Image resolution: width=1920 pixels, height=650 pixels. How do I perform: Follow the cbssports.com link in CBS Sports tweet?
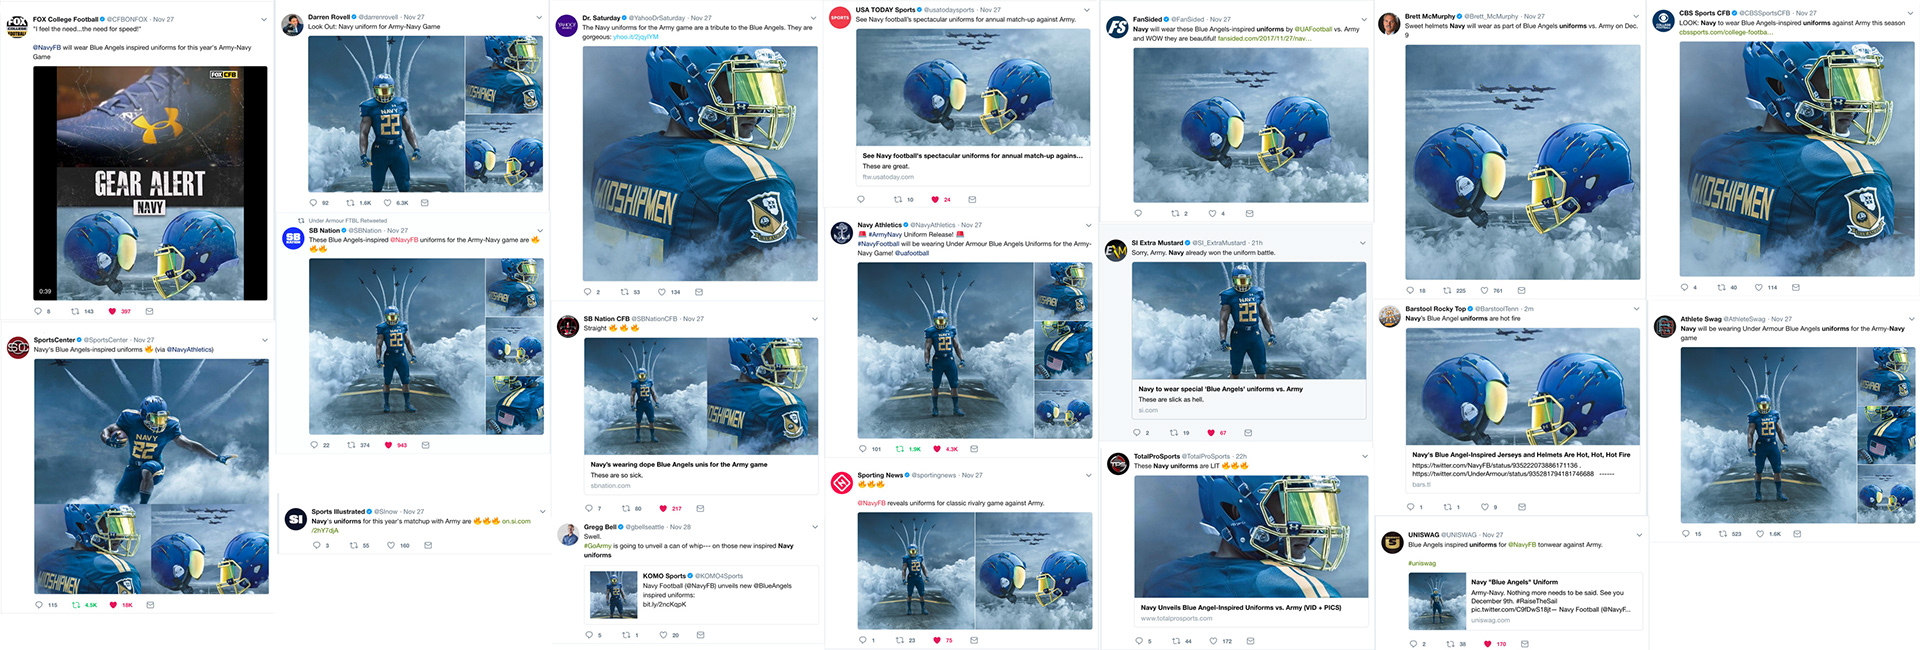(x=1725, y=32)
